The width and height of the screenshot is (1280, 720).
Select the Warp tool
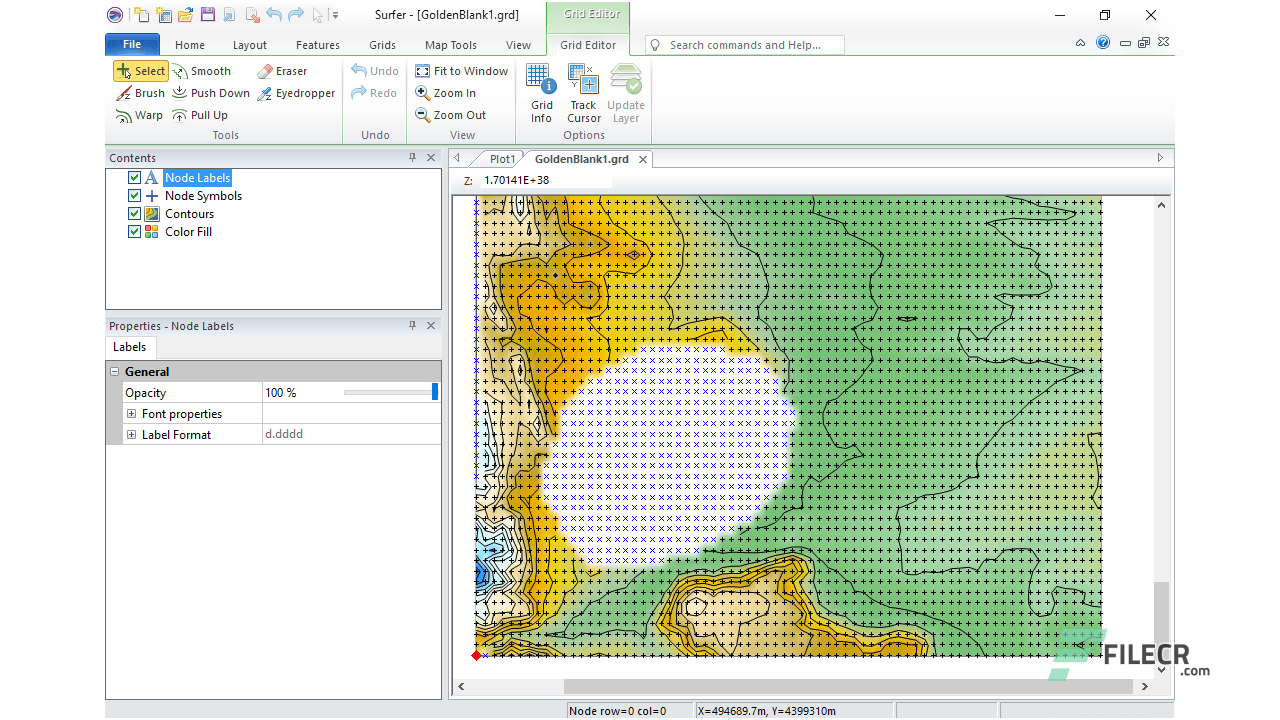[x=139, y=115]
